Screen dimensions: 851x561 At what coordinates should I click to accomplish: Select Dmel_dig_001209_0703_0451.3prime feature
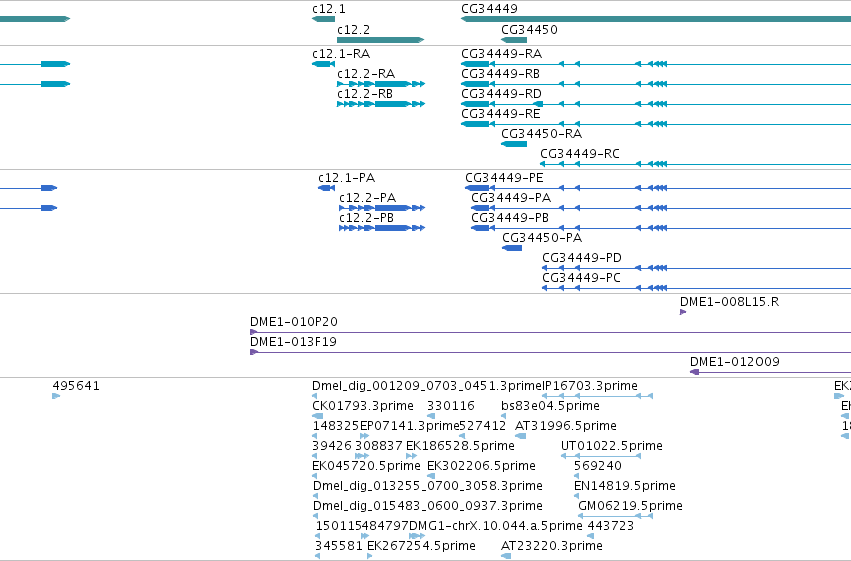pyautogui.click(x=315, y=396)
